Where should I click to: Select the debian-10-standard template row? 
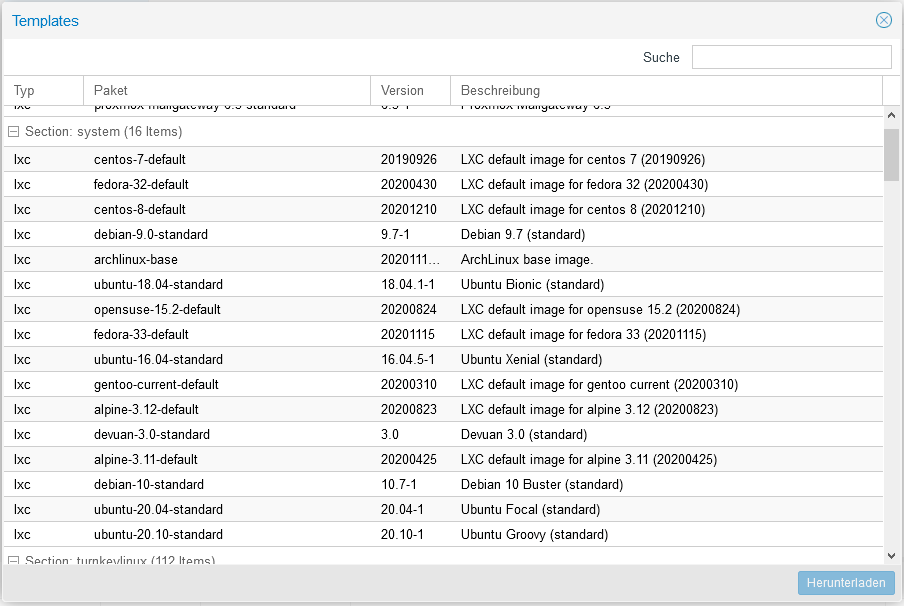(x=443, y=484)
